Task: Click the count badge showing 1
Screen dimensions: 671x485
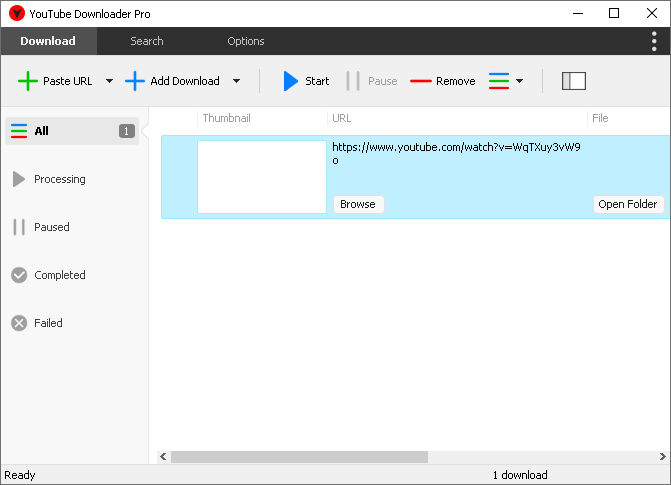Action: click(127, 131)
